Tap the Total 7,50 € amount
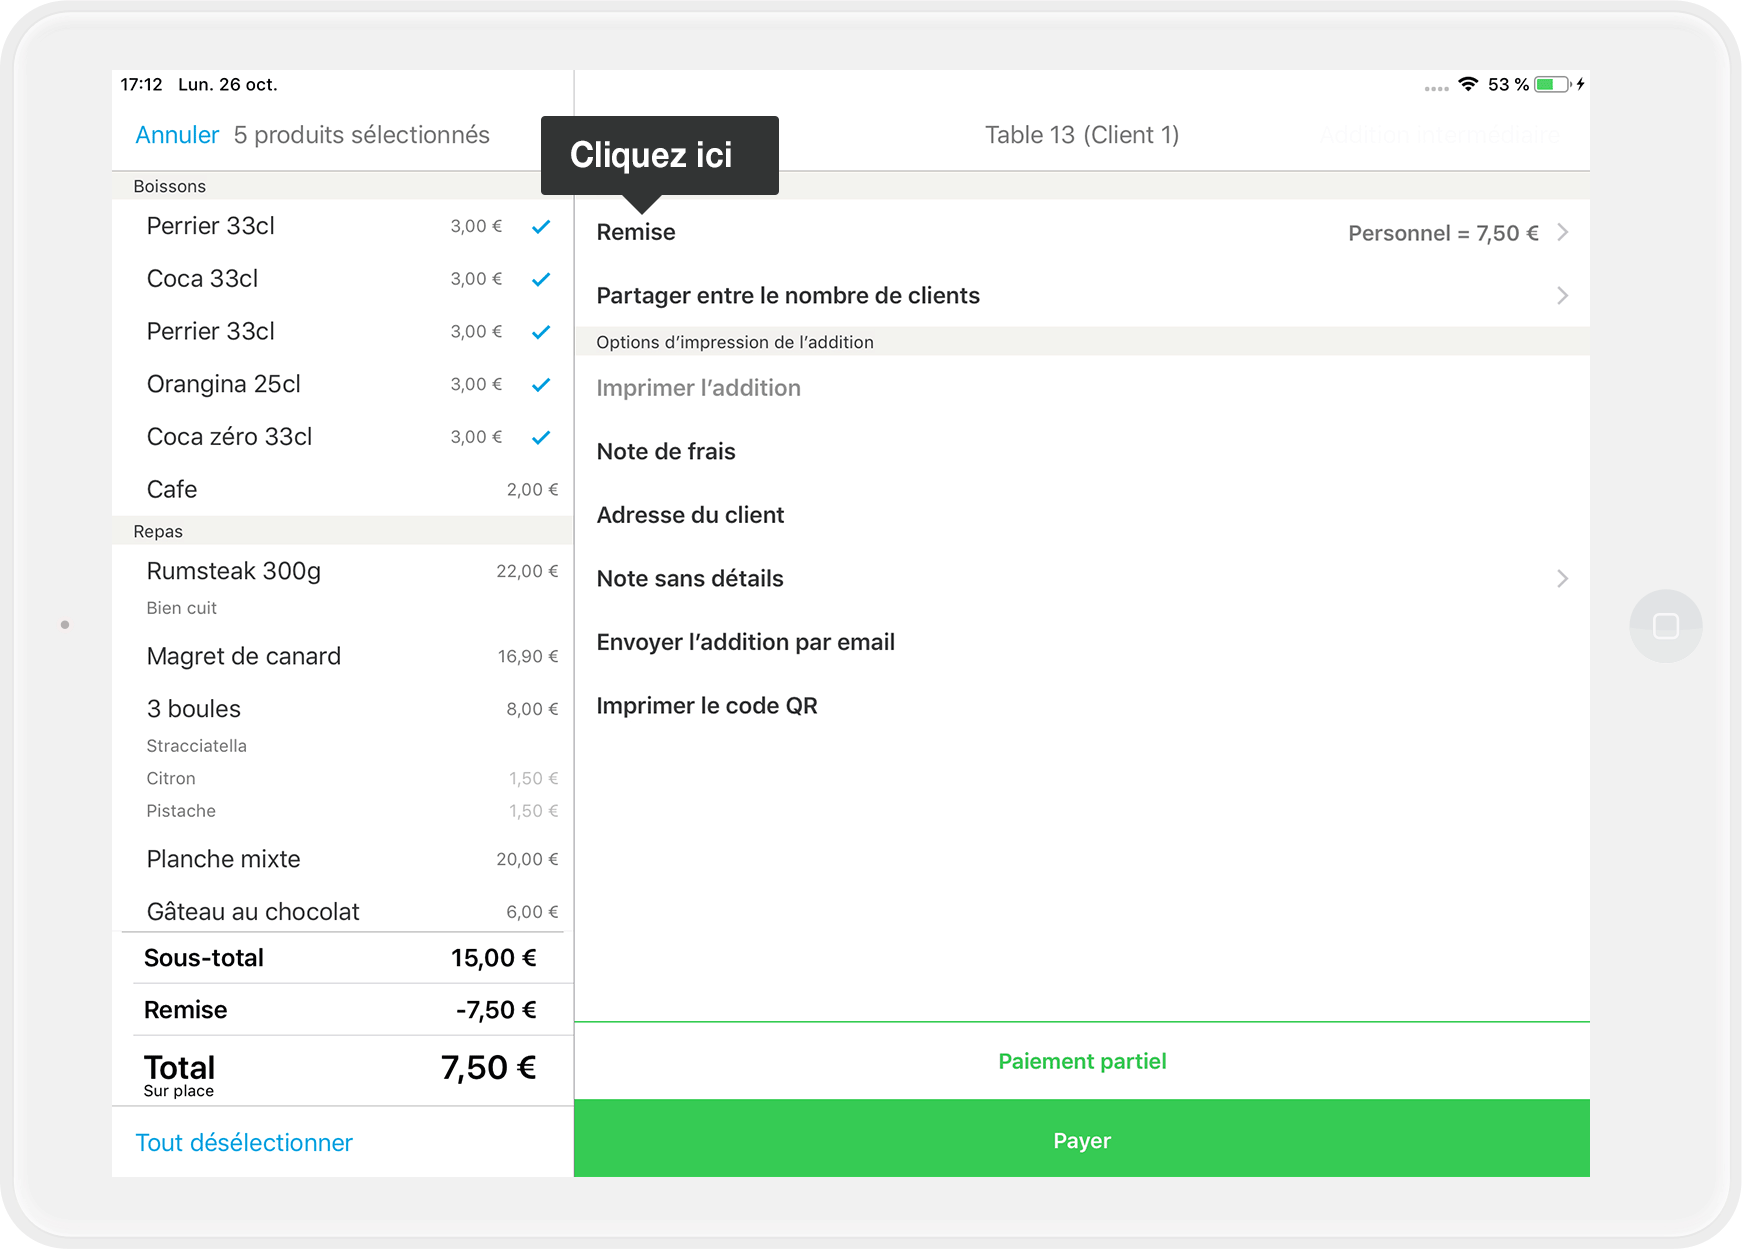This screenshot has width=1742, height=1249. [x=489, y=1067]
